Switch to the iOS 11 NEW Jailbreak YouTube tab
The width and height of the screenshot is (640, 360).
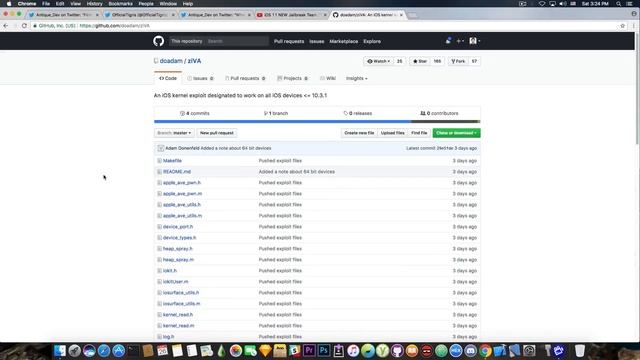[x=291, y=15]
